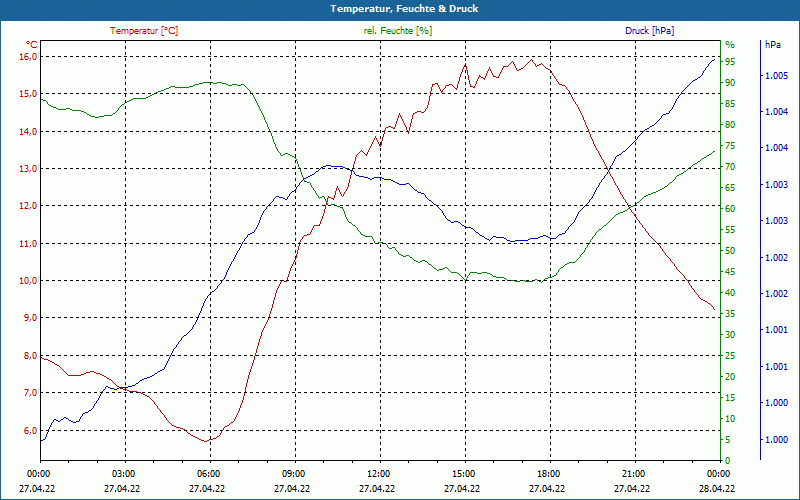Select the red 'Temperatur [°C]' legend label
Image resolution: width=800 pixels, height=500 pixels.
(144, 31)
